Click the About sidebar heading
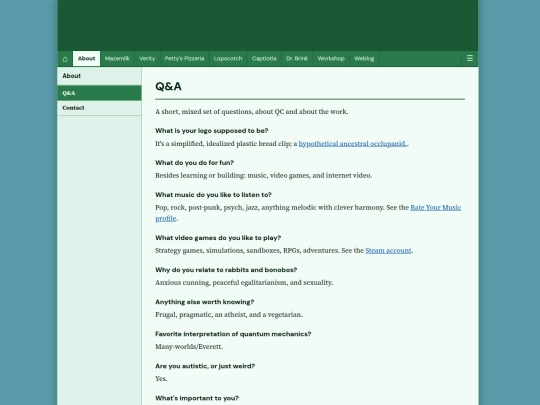The height and width of the screenshot is (405, 540). 72,76
